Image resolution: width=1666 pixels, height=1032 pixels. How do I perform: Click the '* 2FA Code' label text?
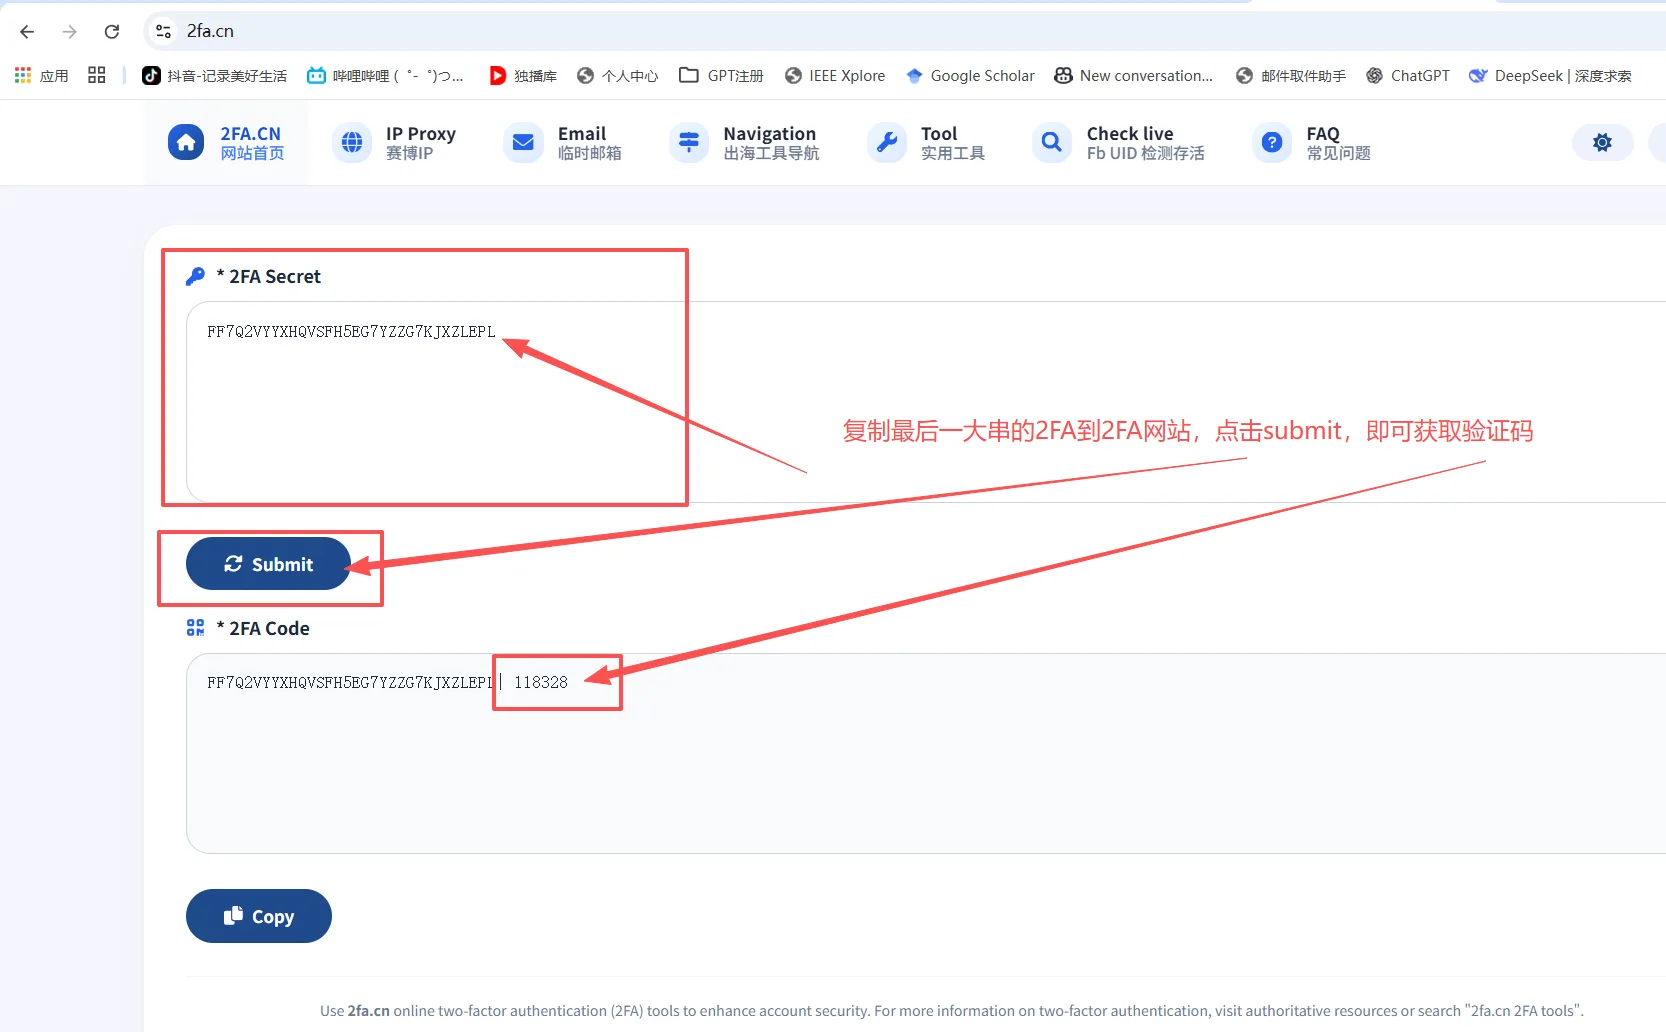263,628
